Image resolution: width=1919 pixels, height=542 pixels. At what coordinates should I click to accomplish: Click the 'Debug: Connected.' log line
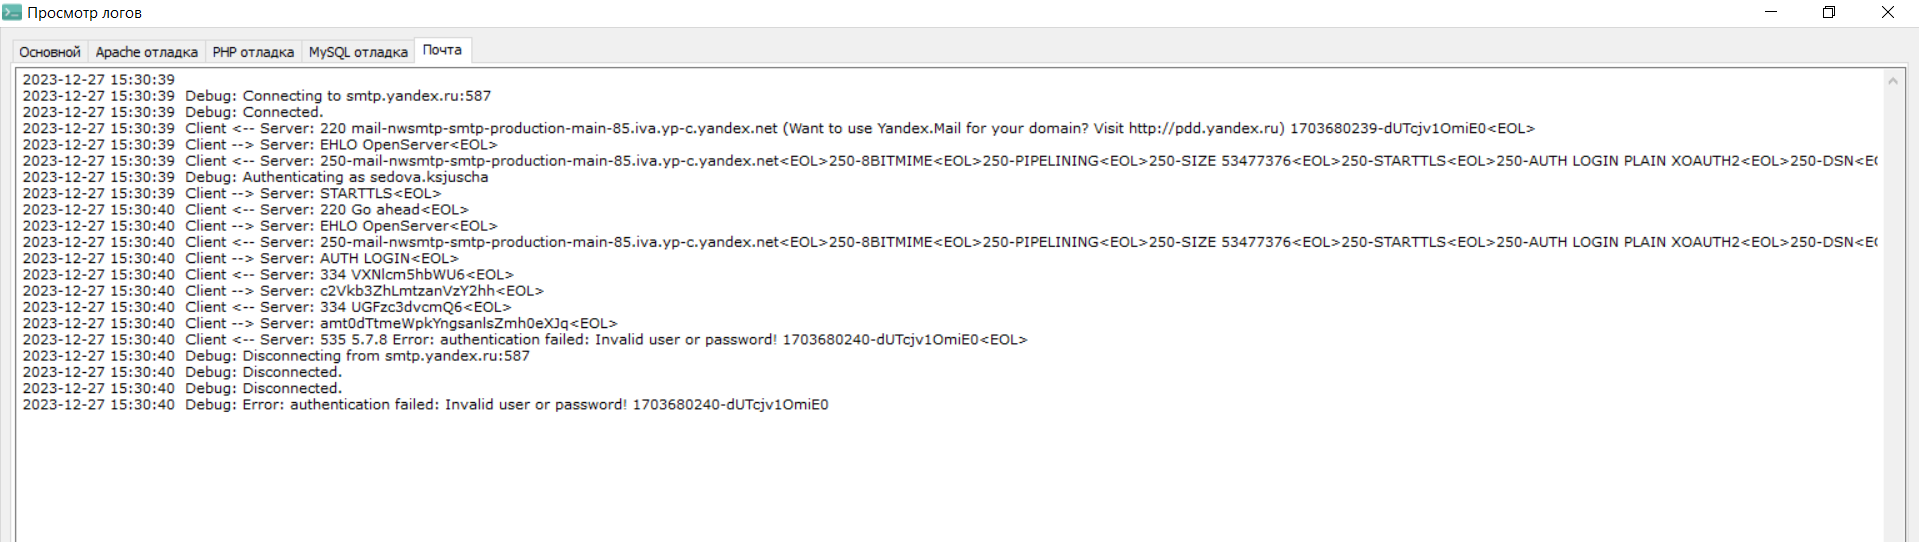pos(282,112)
